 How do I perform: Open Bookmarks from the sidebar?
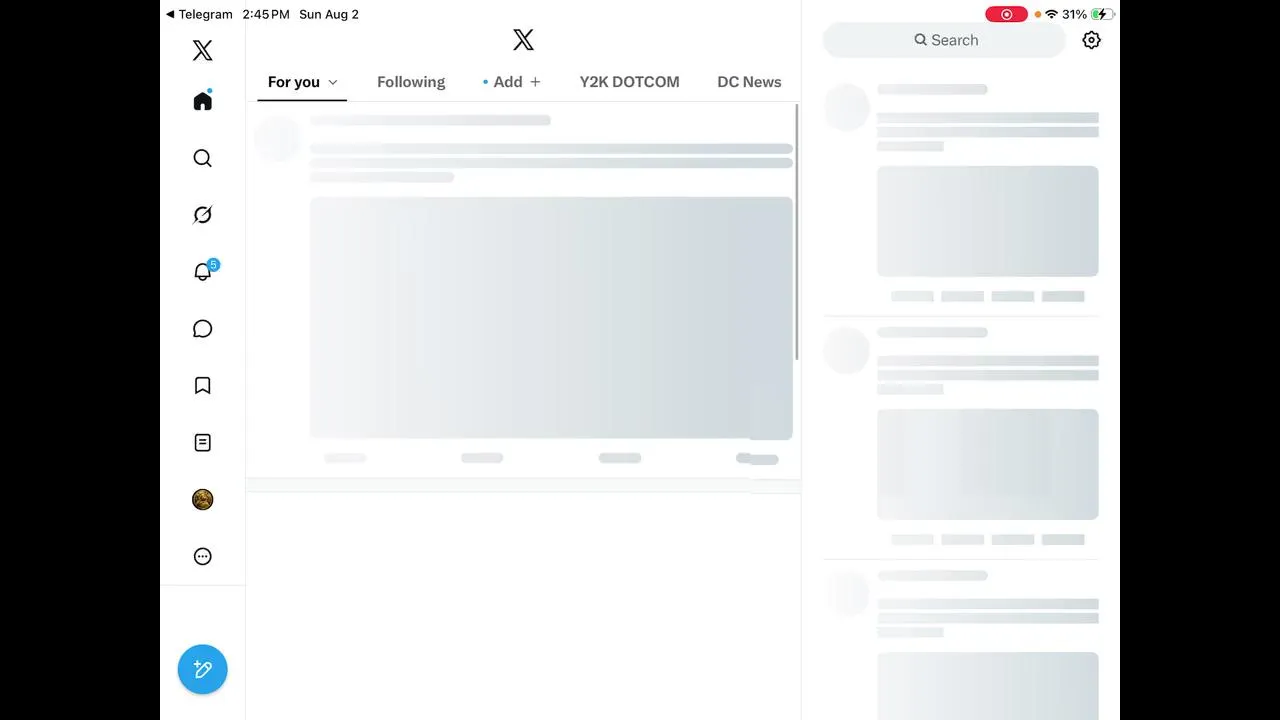tap(202, 386)
